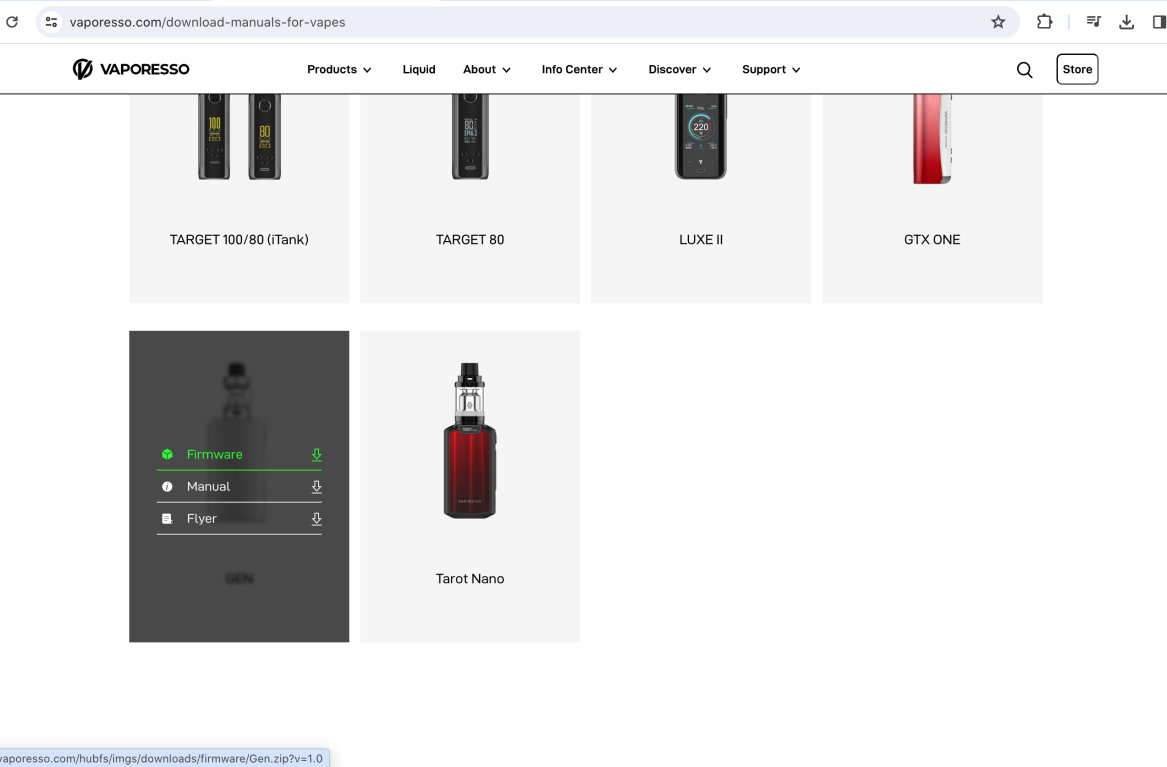This screenshot has height=767, width=1167.
Task: Click the Manual download arrow
Action: [316, 487]
